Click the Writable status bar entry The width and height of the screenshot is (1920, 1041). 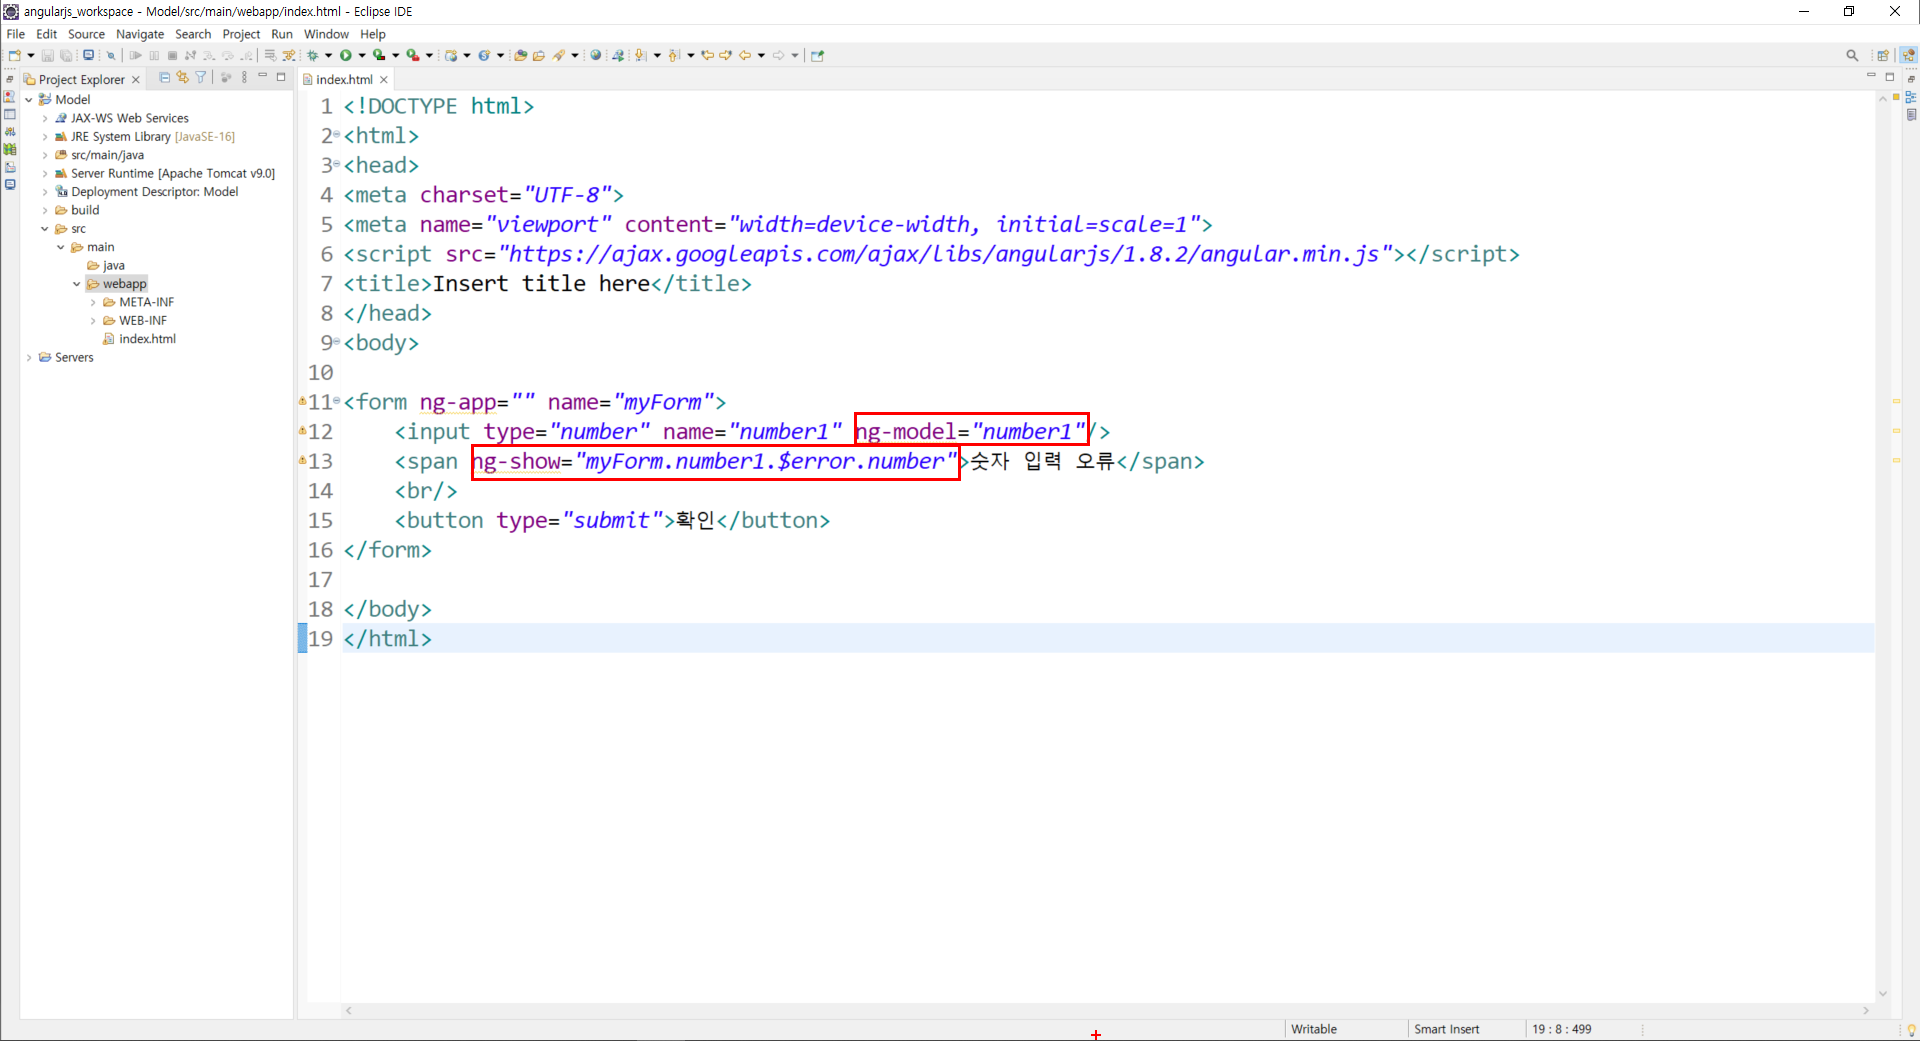[x=1313, y=1029]
